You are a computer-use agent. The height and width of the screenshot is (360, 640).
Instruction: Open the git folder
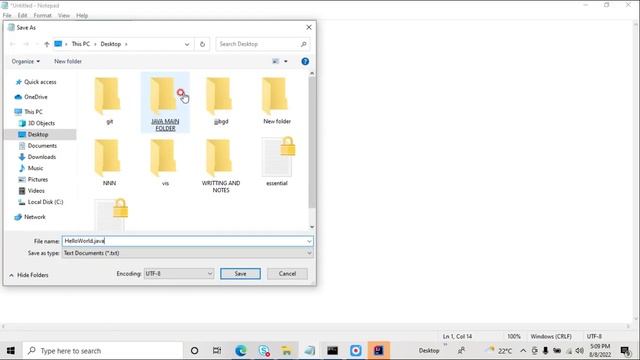click(x=109, y=101)
